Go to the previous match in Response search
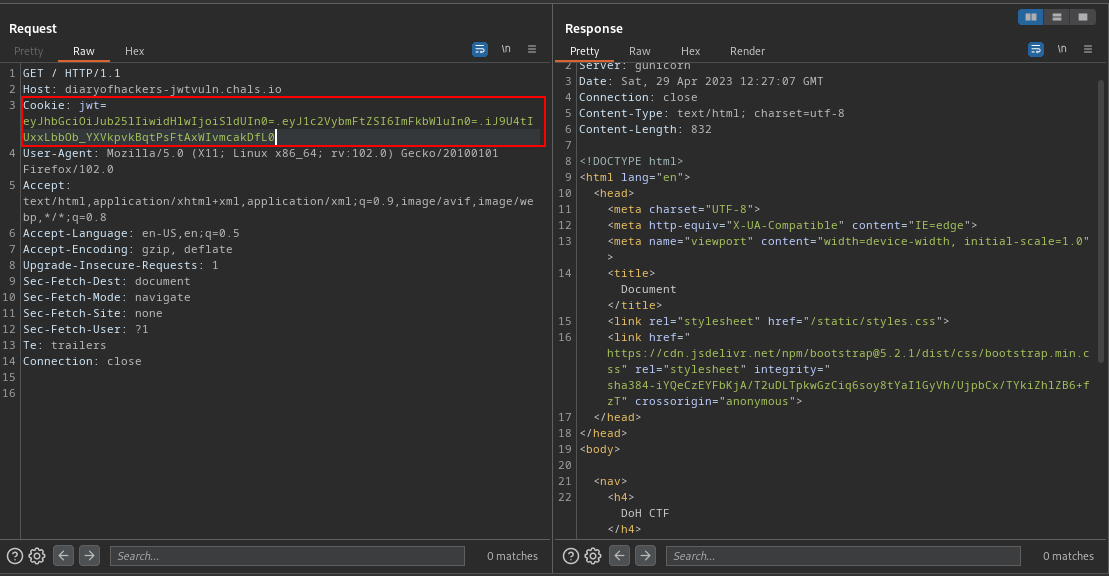Image resolution: width=1109 pixels, height=576 pixels. [619, 555]
